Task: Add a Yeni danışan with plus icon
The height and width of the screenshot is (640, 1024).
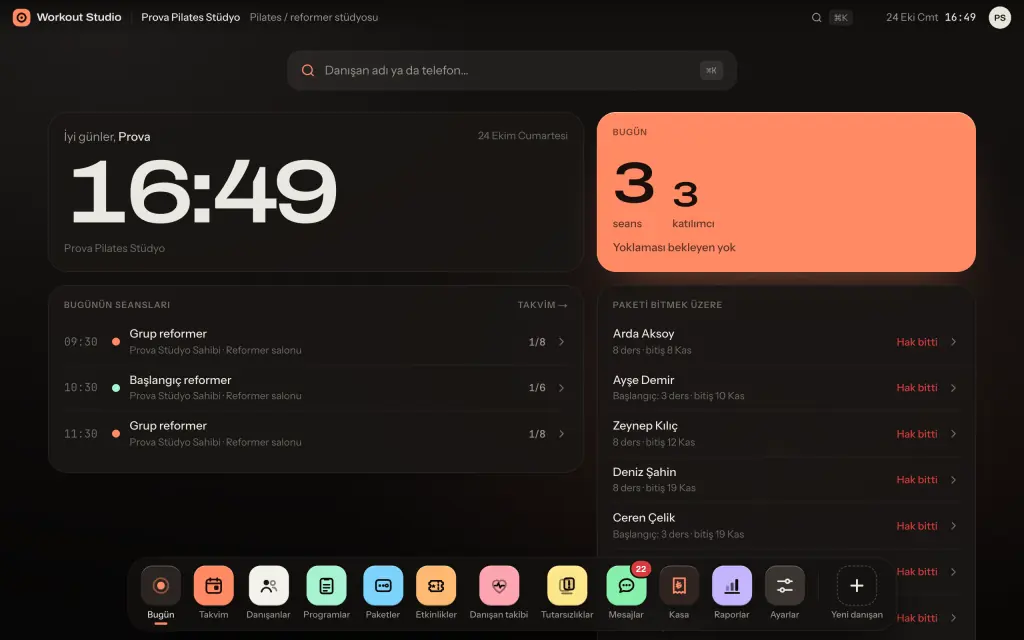Action: click(857, 586)
